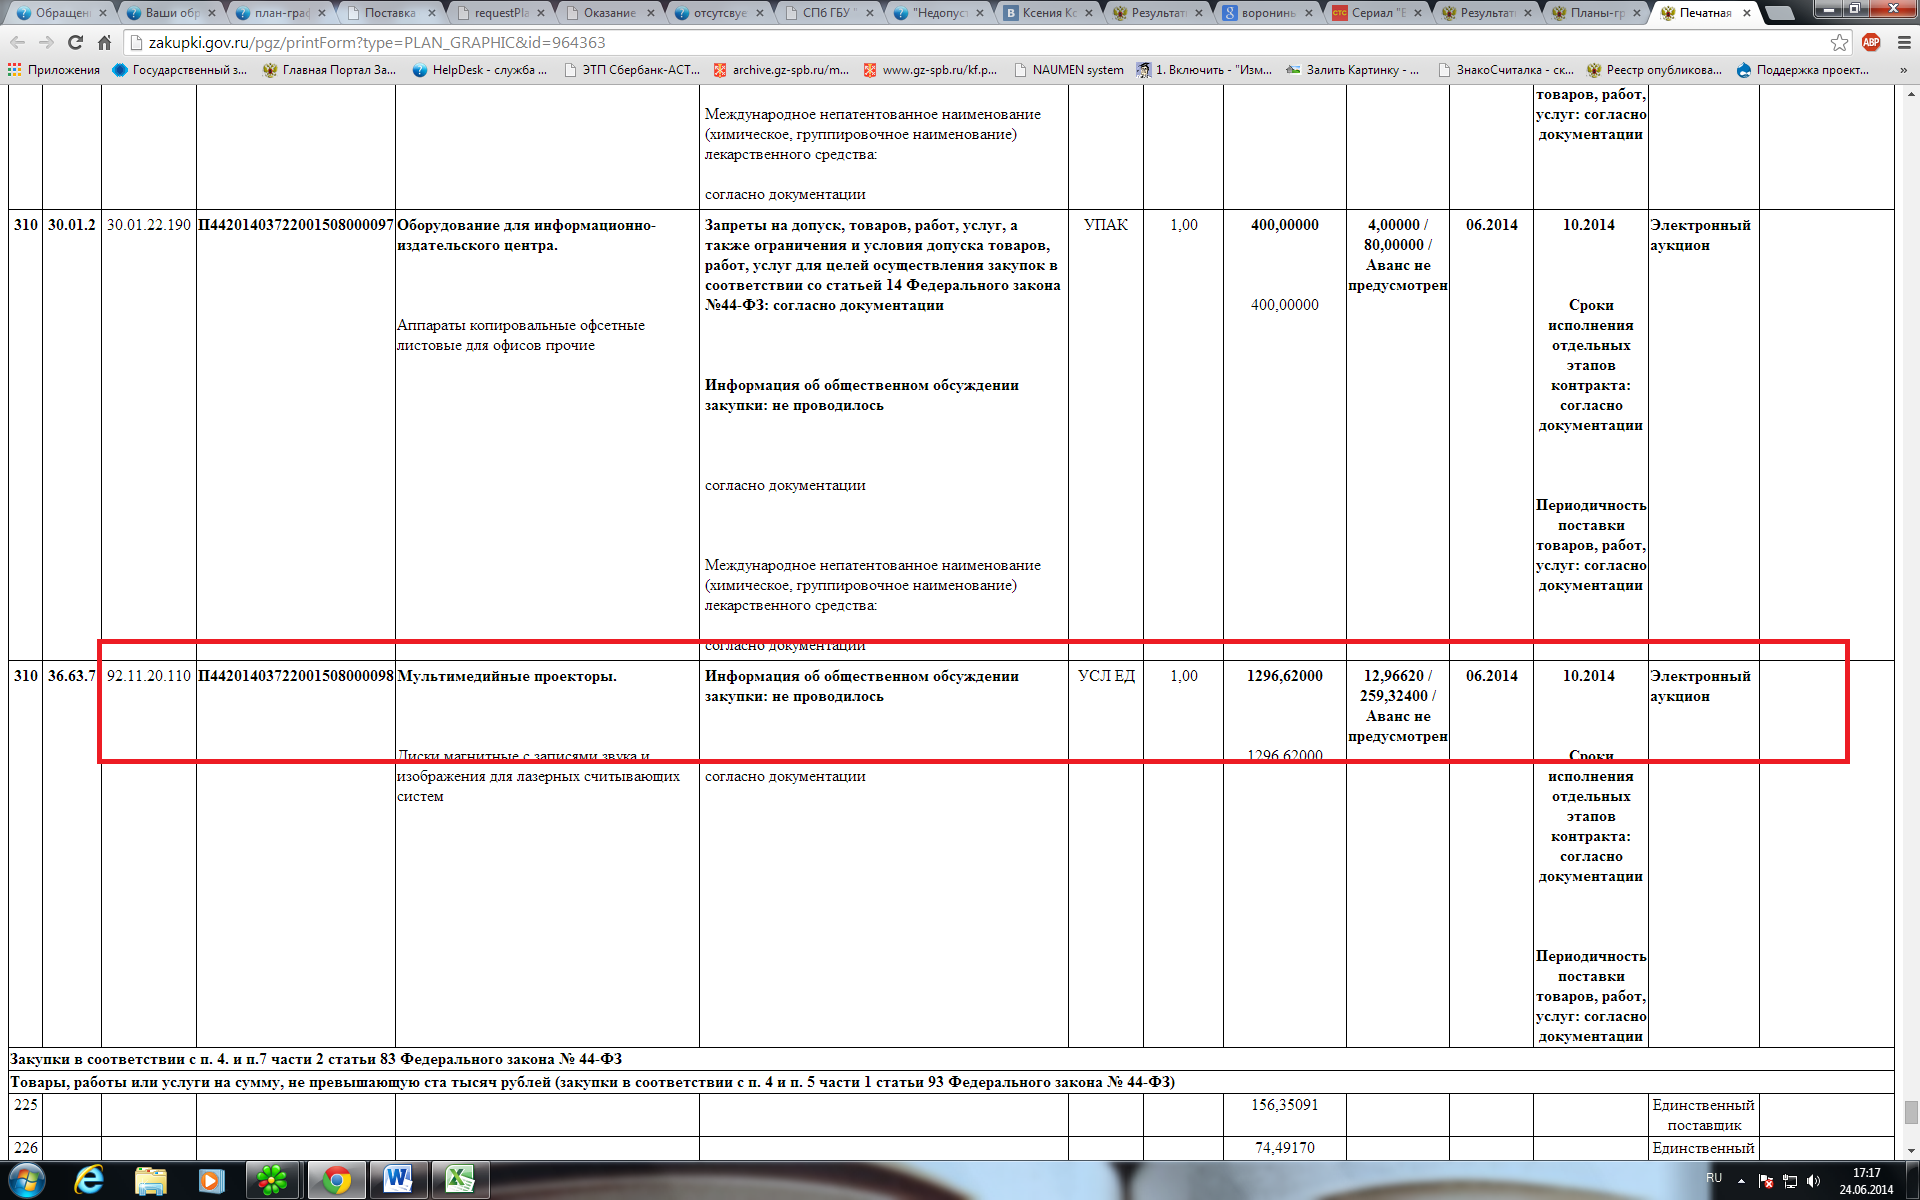Viewport: 1920px width, 1200px height.
Task: Go to the browser home page icon
Action: (104, 43)
